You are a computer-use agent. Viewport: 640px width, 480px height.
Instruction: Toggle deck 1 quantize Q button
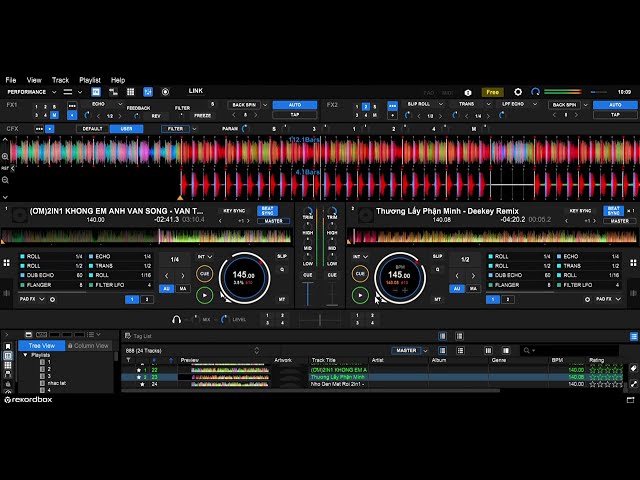click(282, 269)
